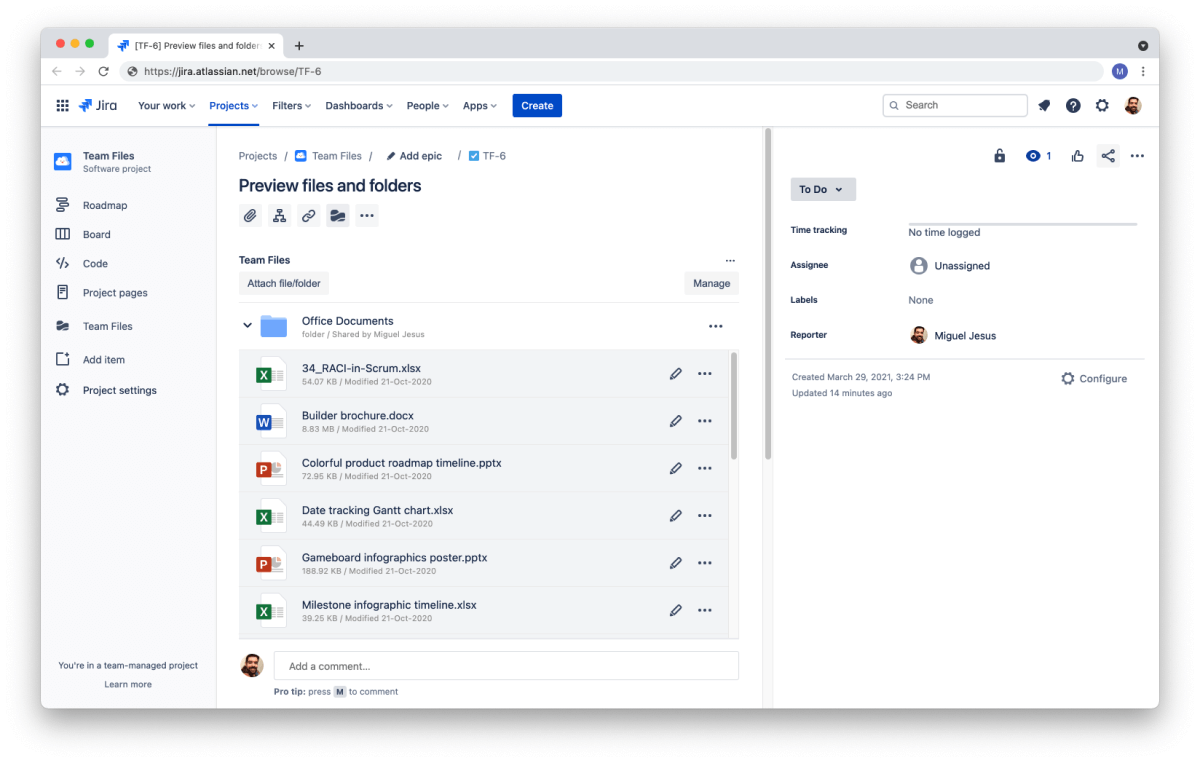The image size is (1200, 762).
Task: Click browser reload button
Action: (103, 71)
